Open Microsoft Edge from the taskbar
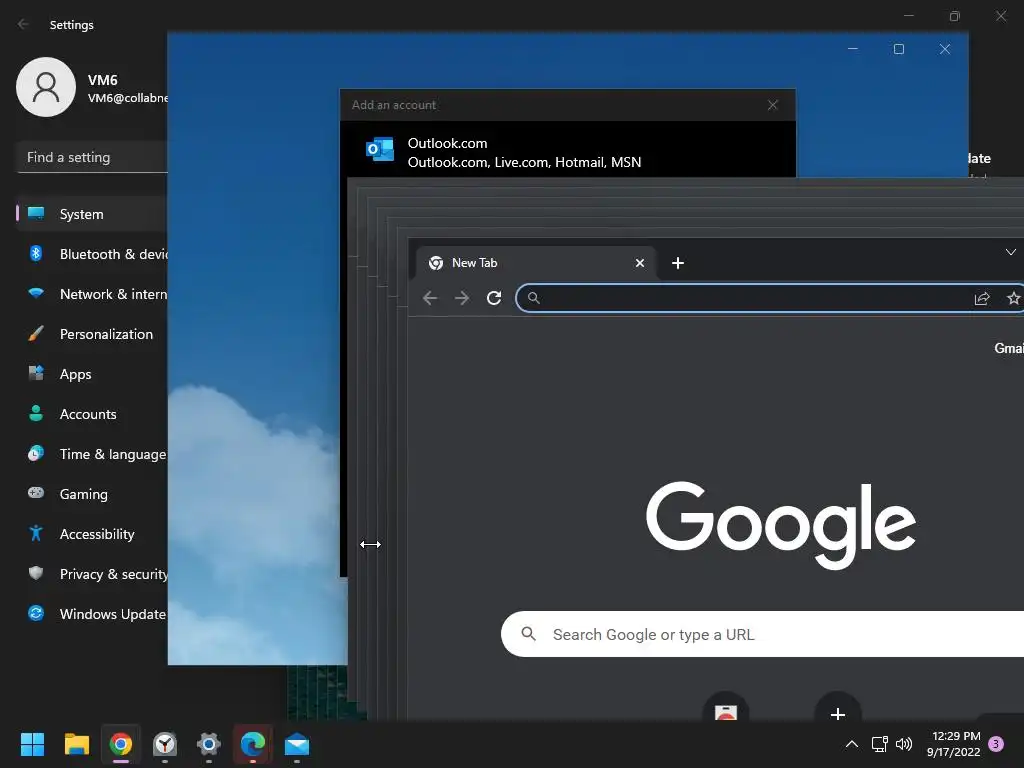The height and width of the screenshot is (768, 1024). [253, 744]
